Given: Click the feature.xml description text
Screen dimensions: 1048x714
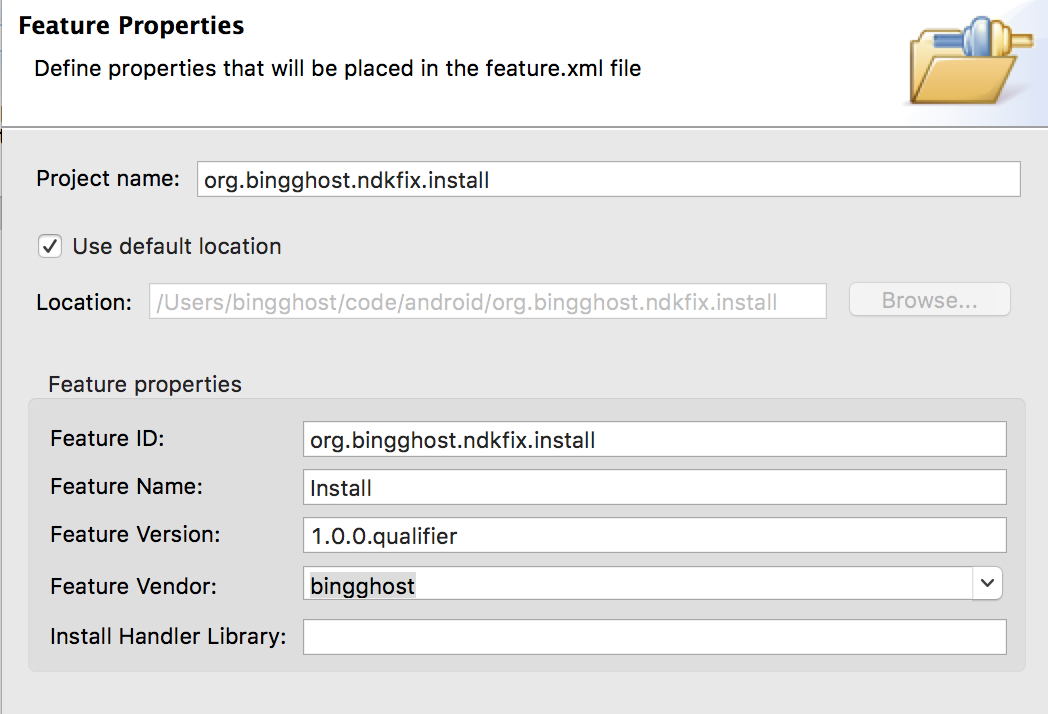Looking at the screenshot, I should coord(338,68).
